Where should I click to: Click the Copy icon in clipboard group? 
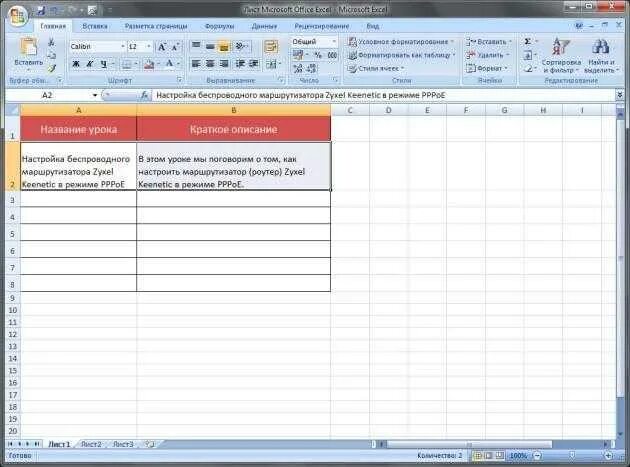[52, 55]
